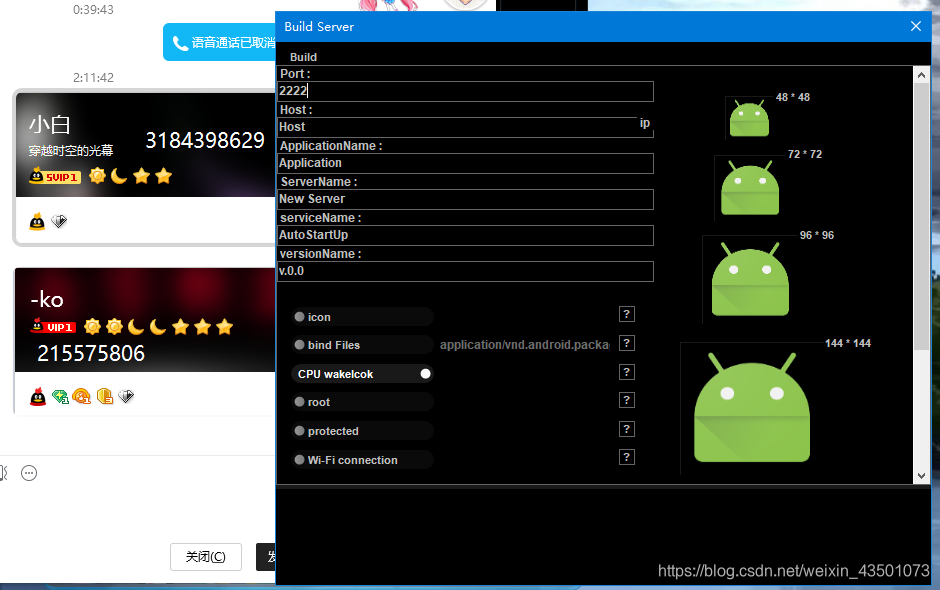Open the Build menu
The image size is (940, 590).
(x=303, y=57)
